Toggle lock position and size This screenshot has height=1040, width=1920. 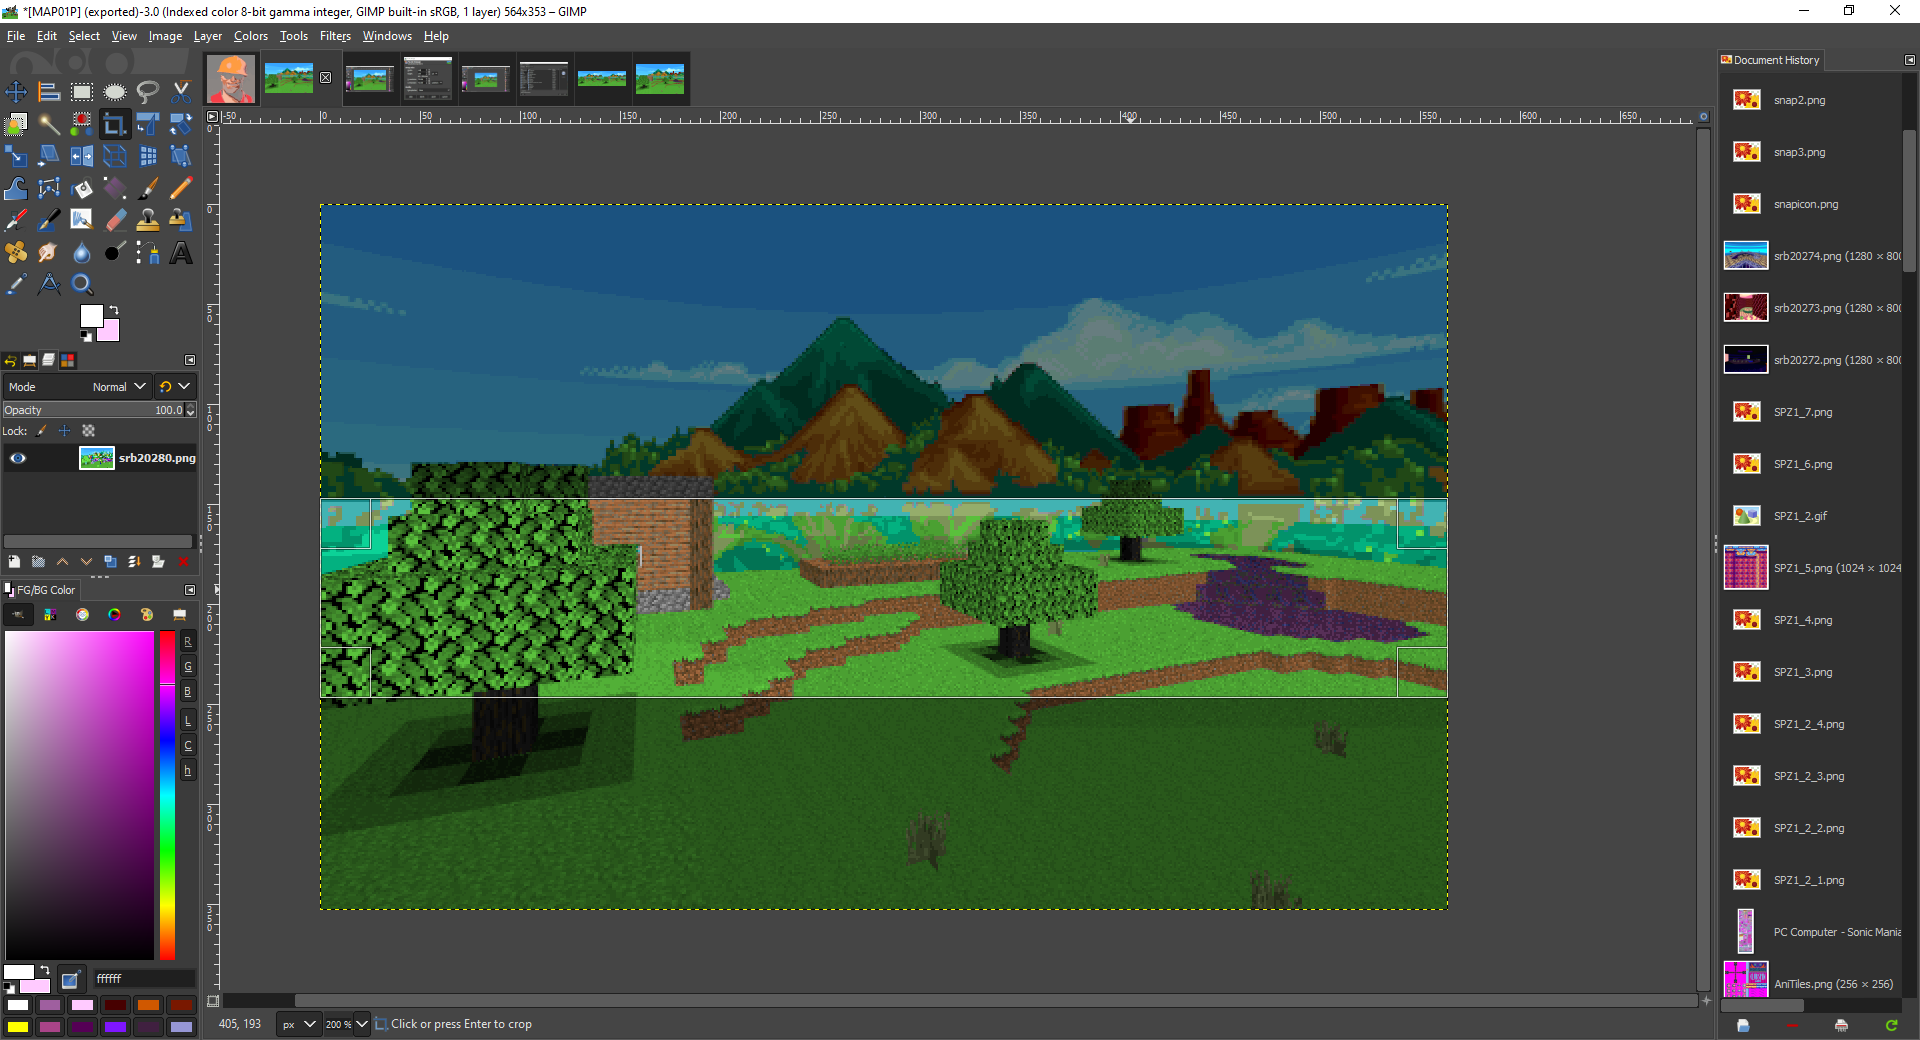click(x=64, y=431)
